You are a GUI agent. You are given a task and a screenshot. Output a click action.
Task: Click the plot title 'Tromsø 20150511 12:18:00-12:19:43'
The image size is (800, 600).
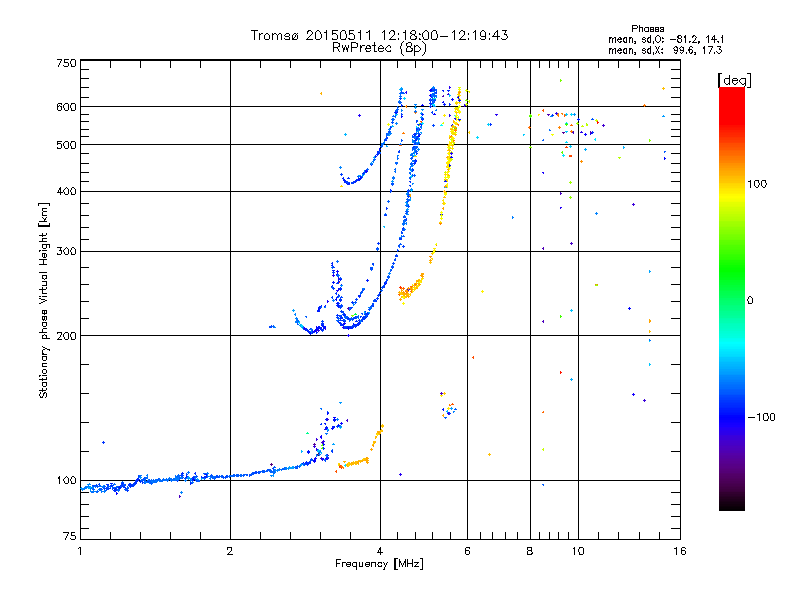coord(379,35)
